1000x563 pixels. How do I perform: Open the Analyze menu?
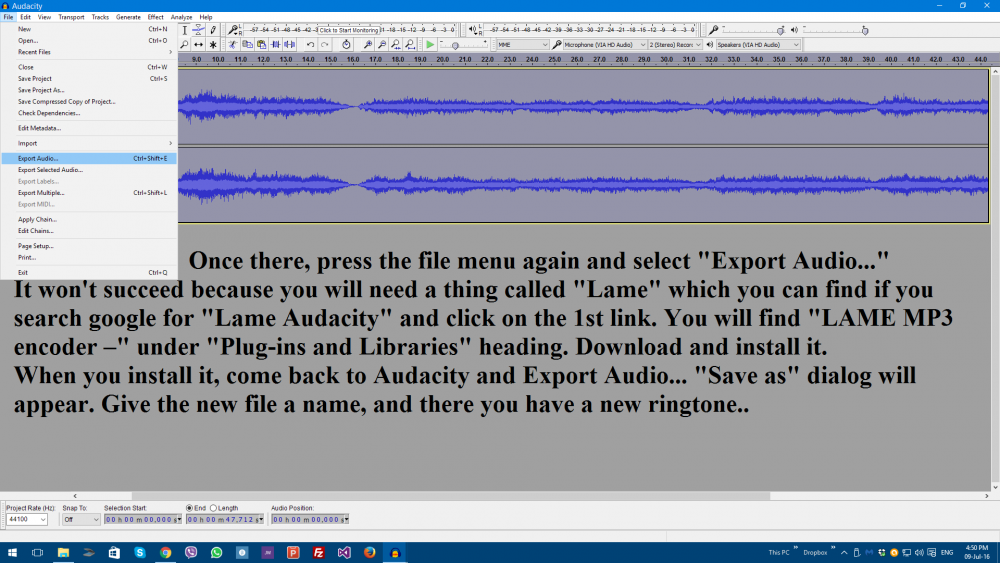tap(181, 17)
